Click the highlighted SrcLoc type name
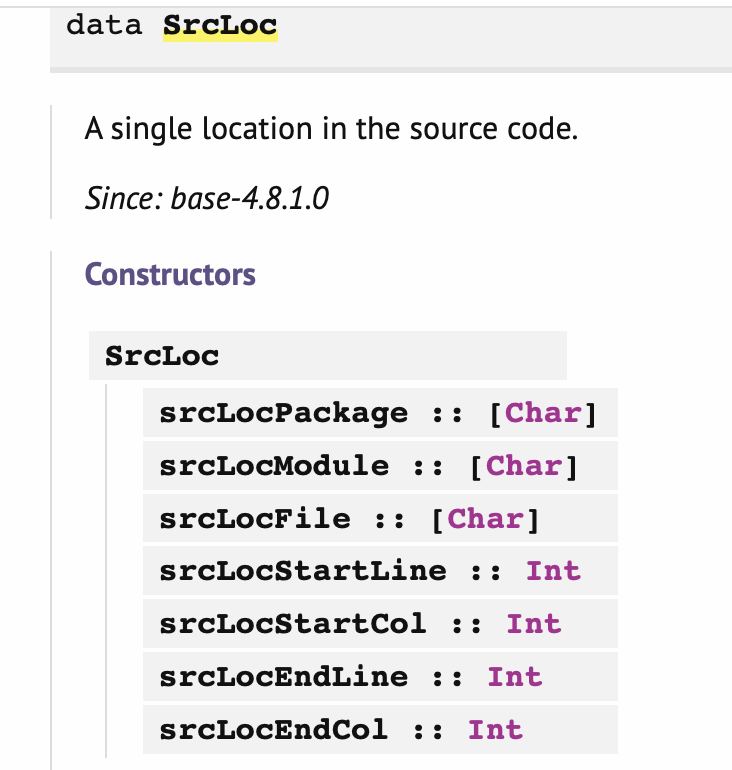Image resolution: width=732 pixels, height=770 pixels. point(220,26)
